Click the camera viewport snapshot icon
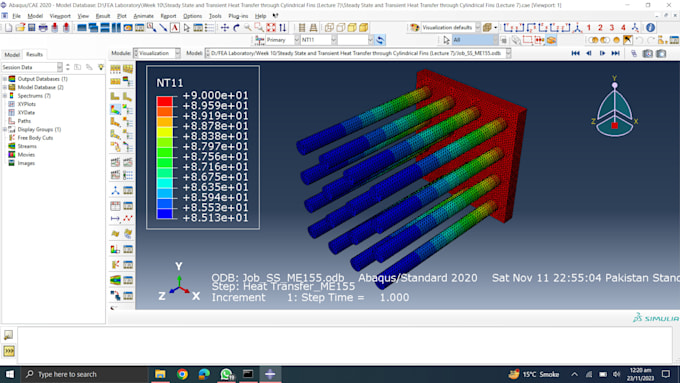680x383 pixels. pyautogui.click(x=647, y=53)
